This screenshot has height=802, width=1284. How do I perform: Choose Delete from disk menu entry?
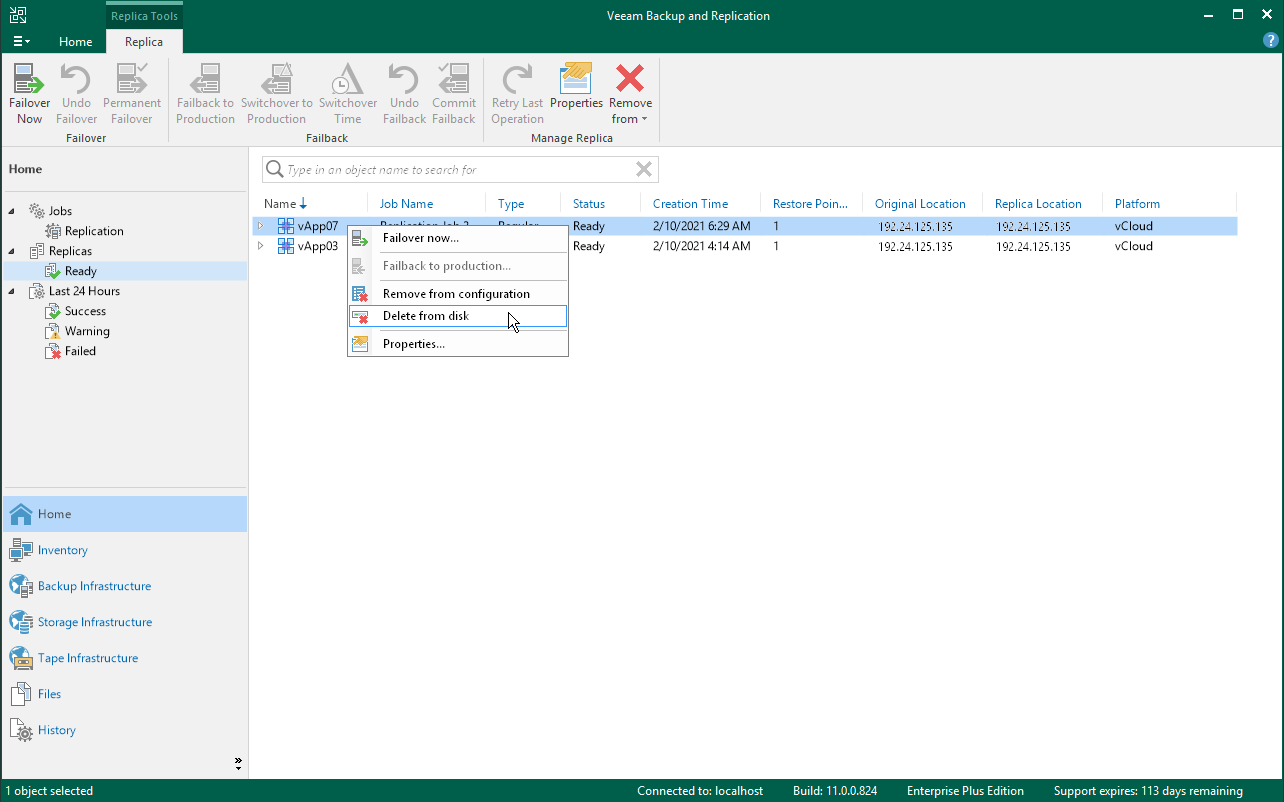[458, 316]
